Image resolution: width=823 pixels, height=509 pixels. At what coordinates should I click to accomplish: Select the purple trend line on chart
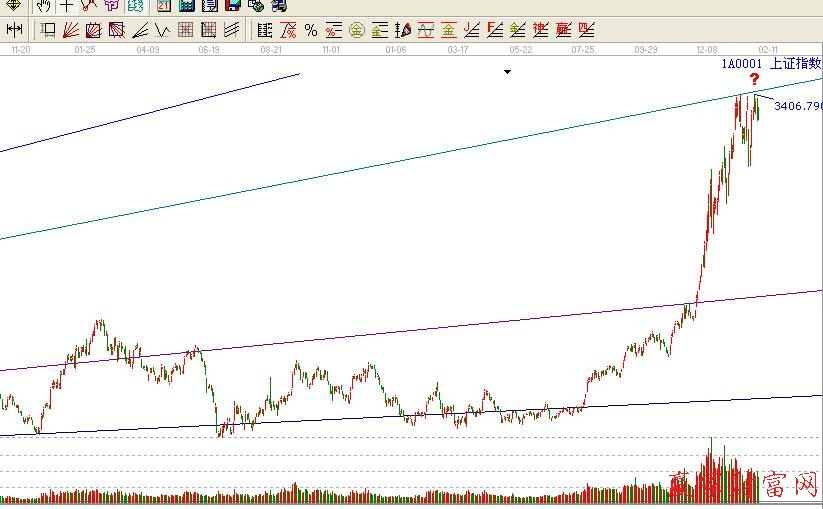click(x=400, y=332)
